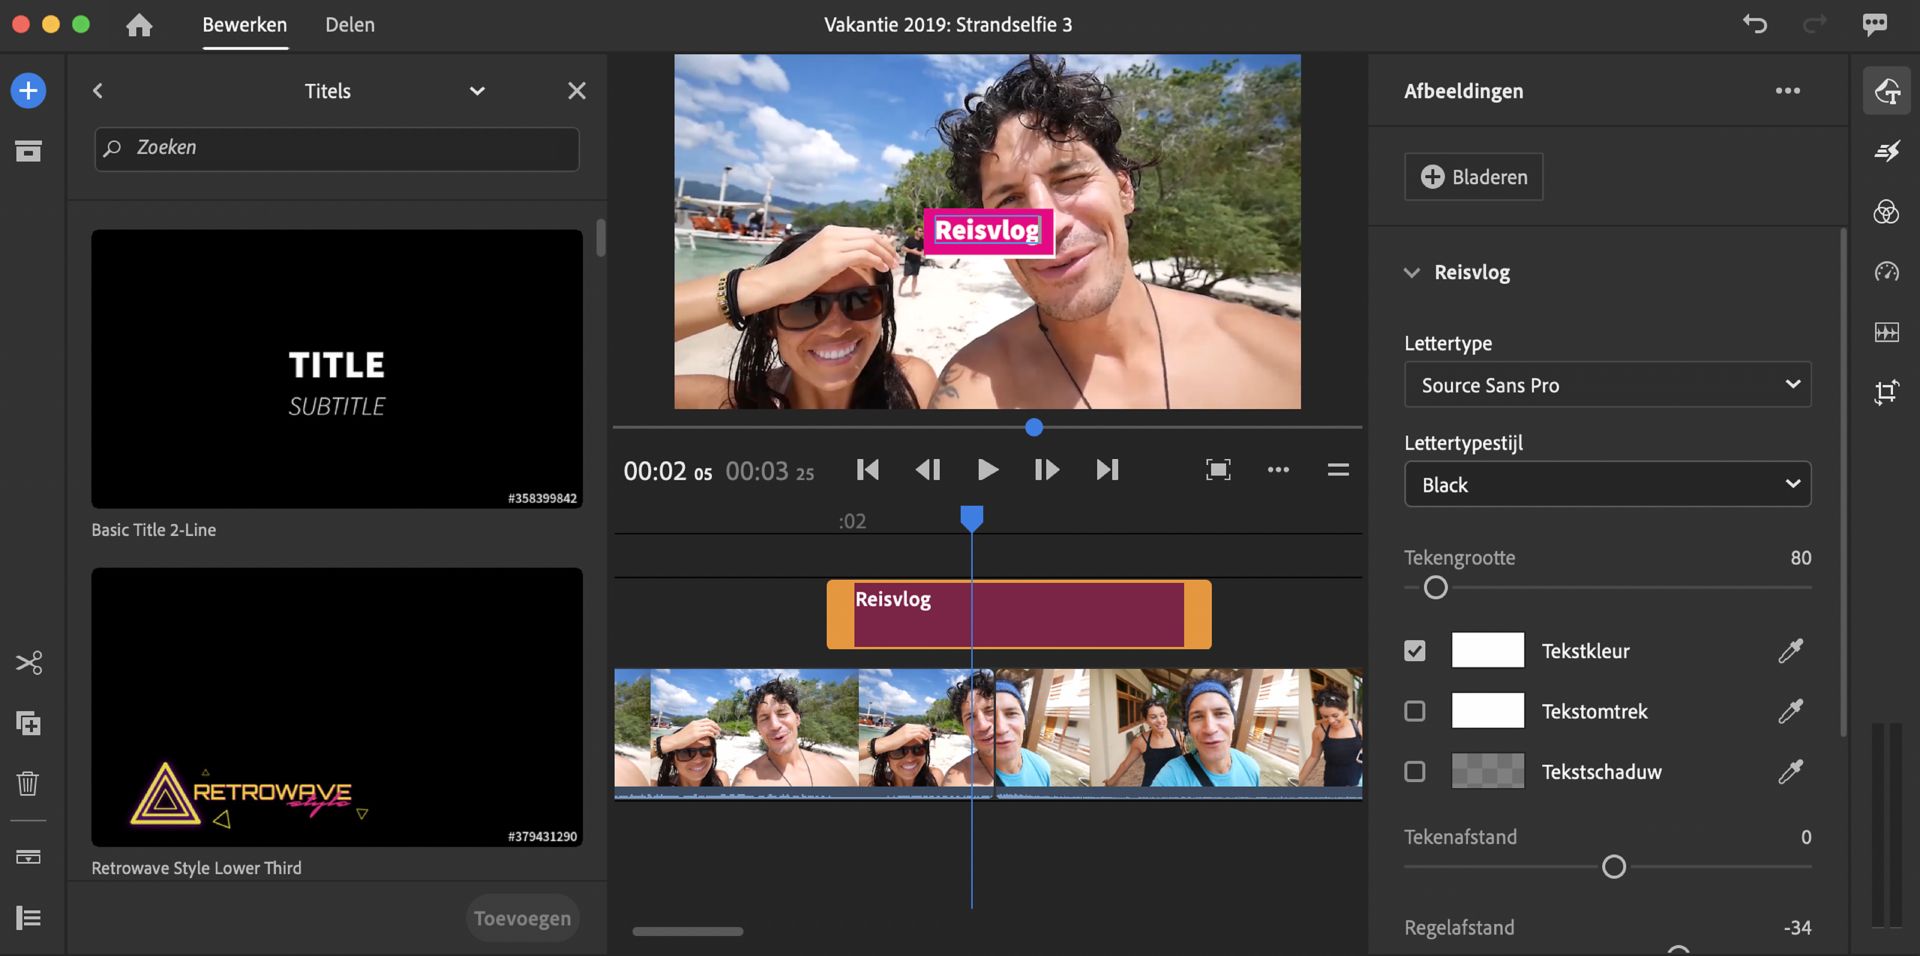
Task: Open the Lettertypestijl Black dropdown
Action: pyautogui.click(x=1607, y=485)
